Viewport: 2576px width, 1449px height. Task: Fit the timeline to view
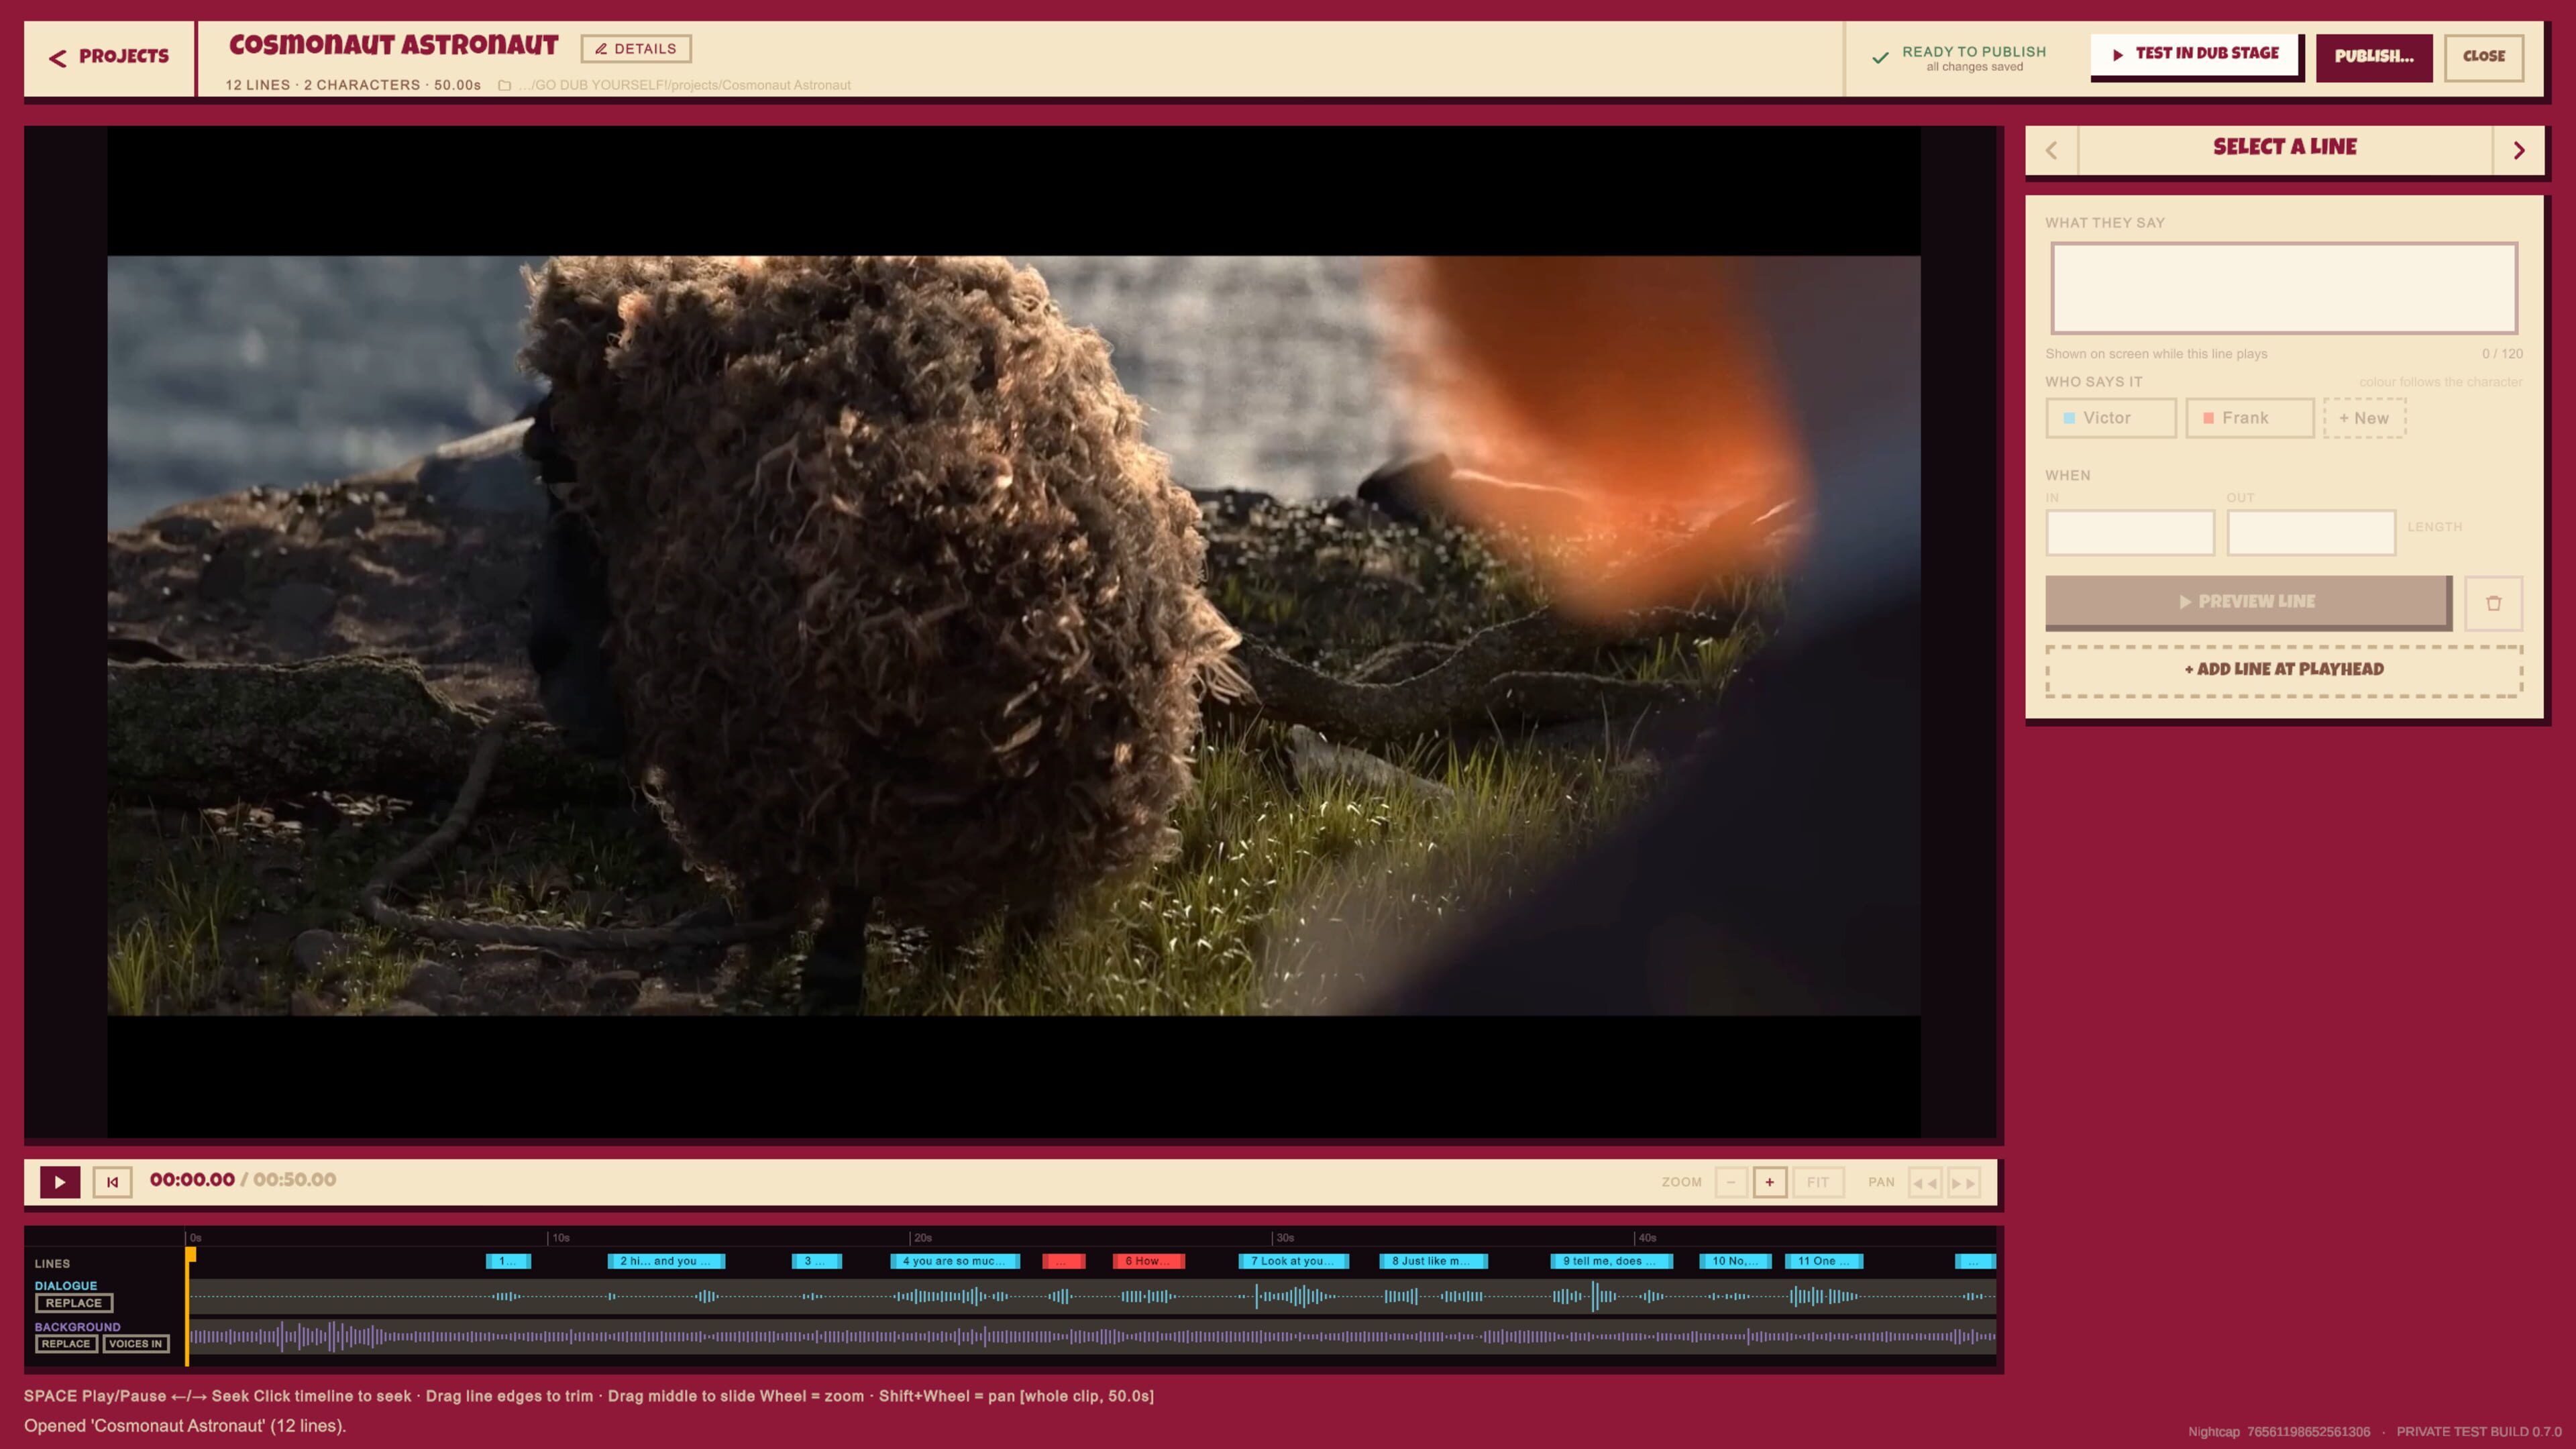pos(1817,1182)
